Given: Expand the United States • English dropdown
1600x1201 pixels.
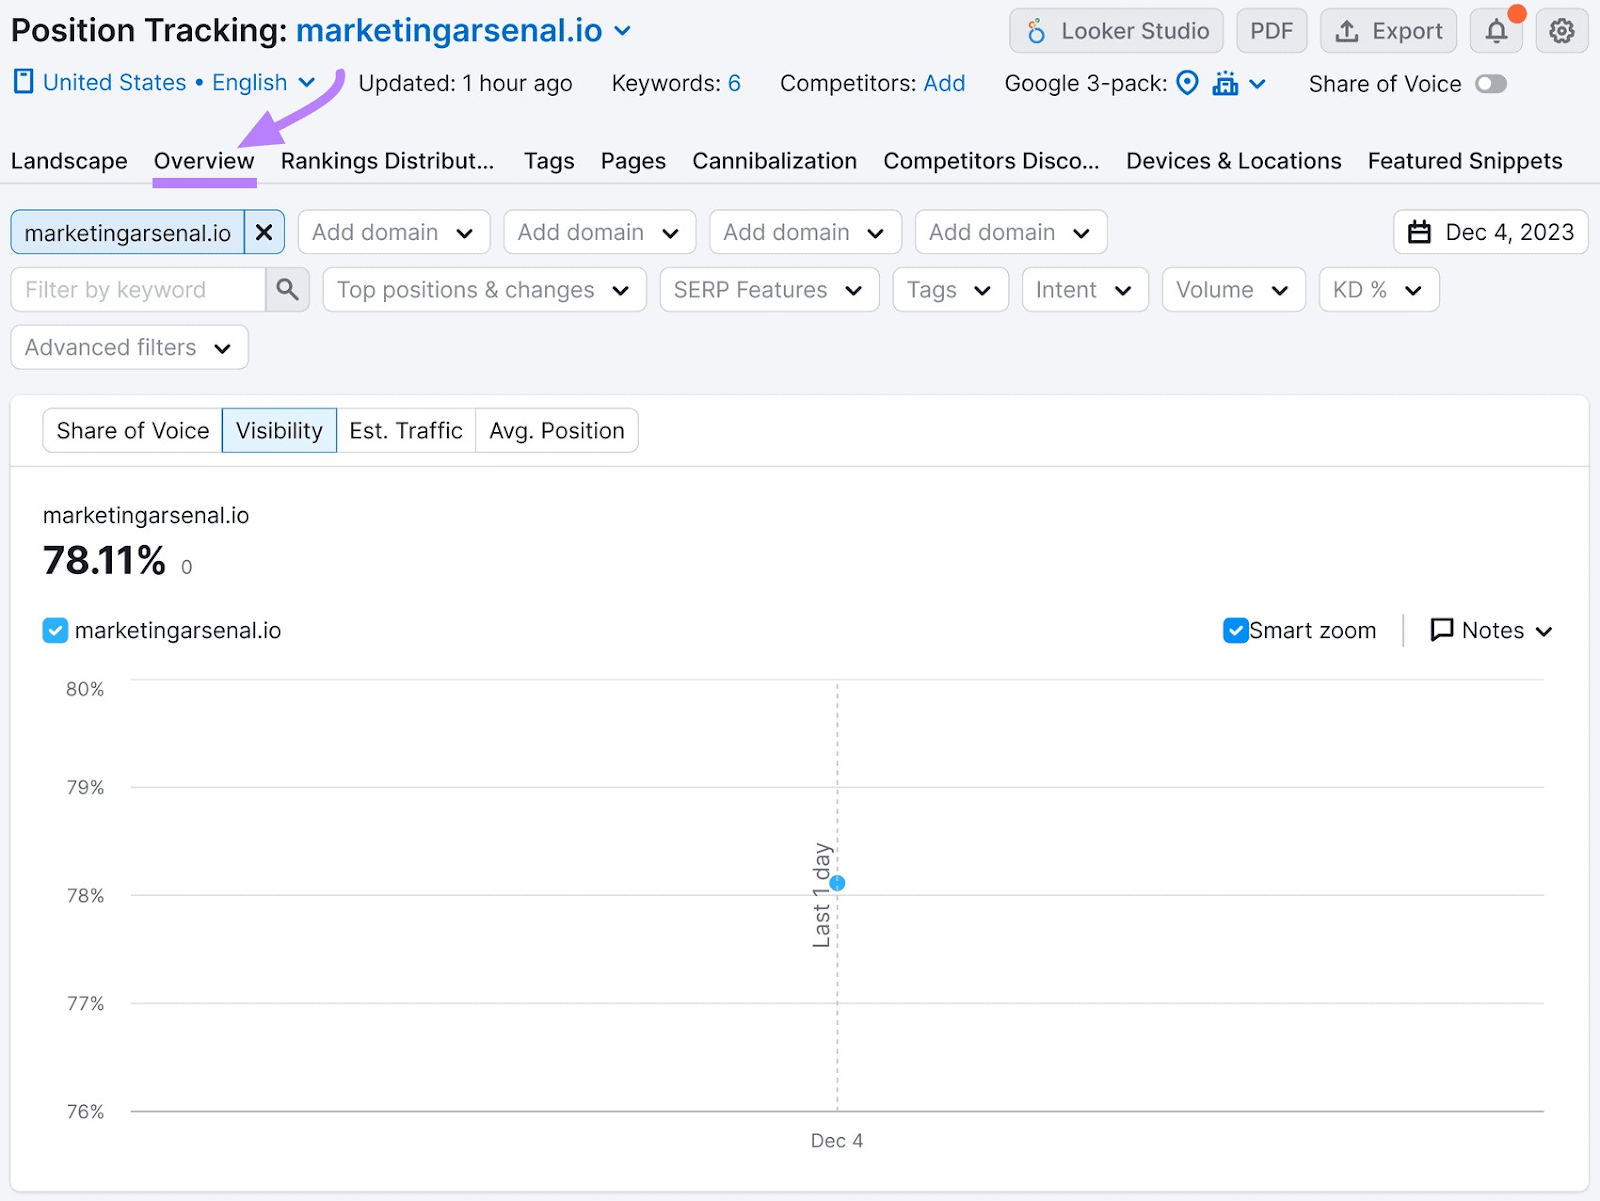Looking at the screenshot, I should click(x=307, y=82).
